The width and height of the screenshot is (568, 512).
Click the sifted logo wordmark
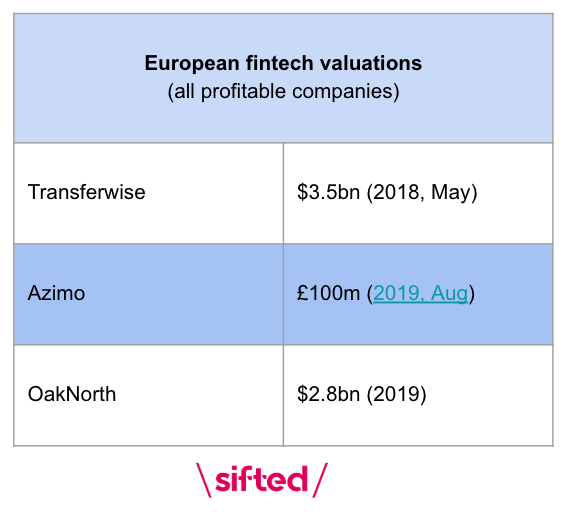(x=262, y=479)
